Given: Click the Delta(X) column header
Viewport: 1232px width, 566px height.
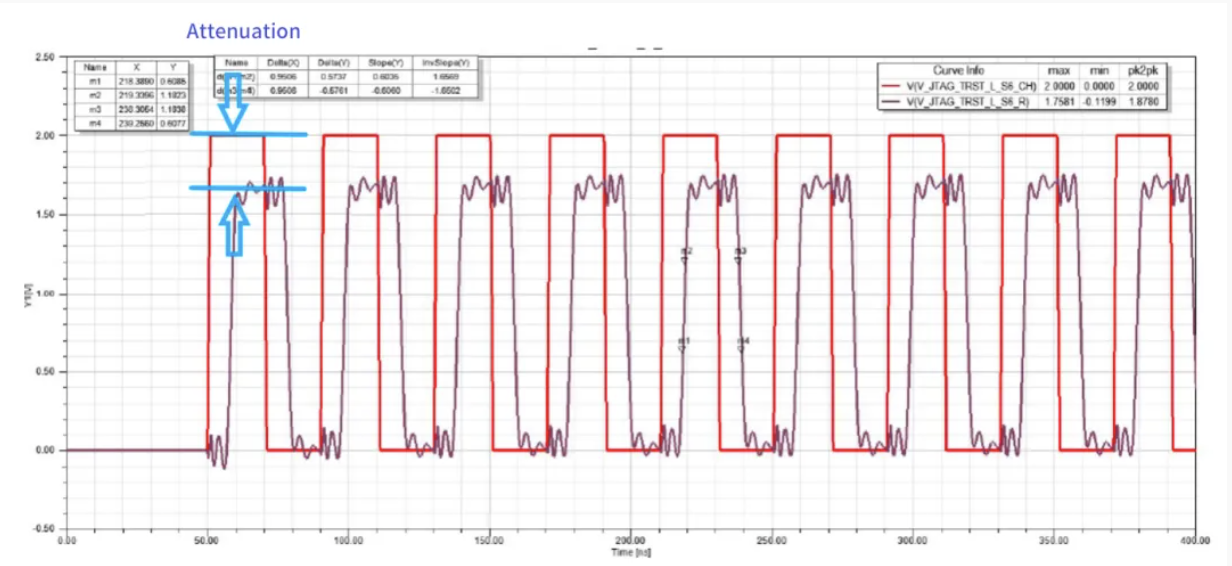Looking at the screenshot, I should [282, 61].
